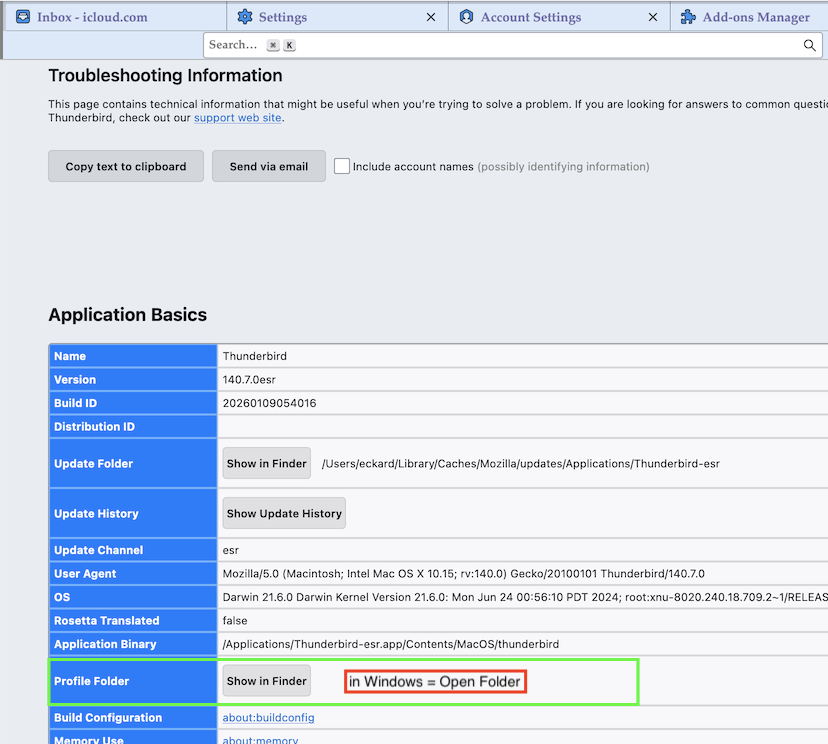This screenshot has width=828, height=744.
Task: Open the support web site link
Action: tap(238, 118)
